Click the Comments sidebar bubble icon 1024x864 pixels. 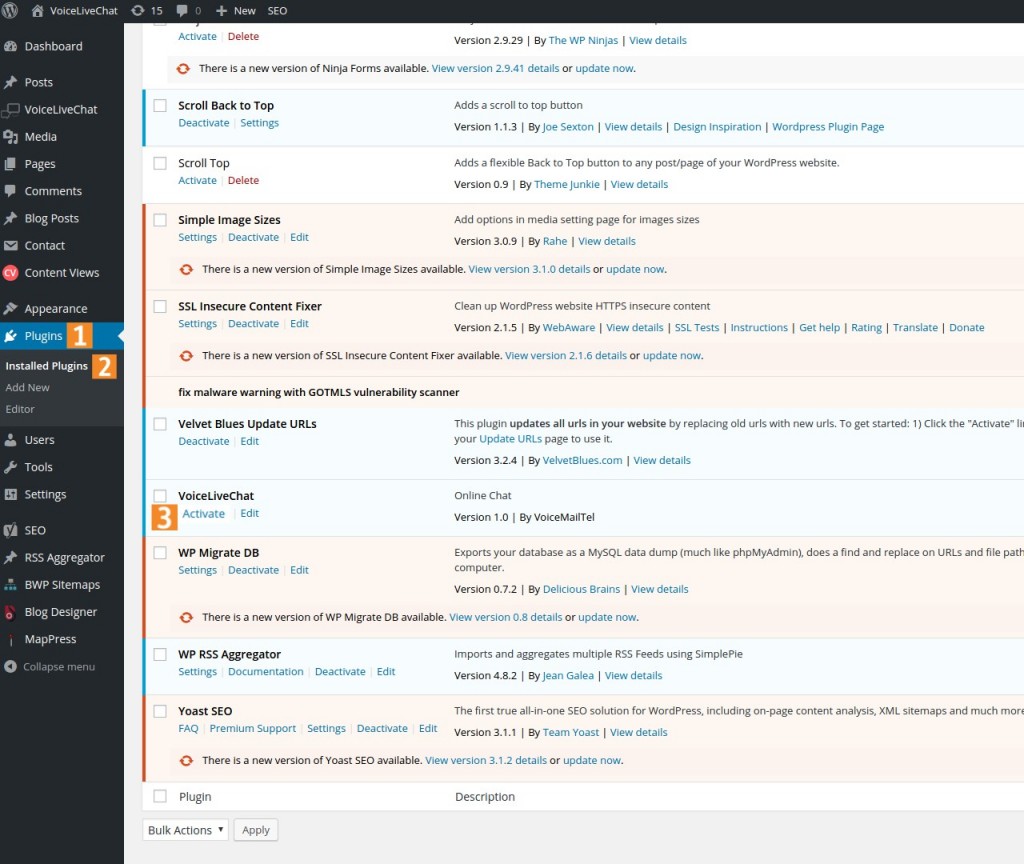click(10, 191)
